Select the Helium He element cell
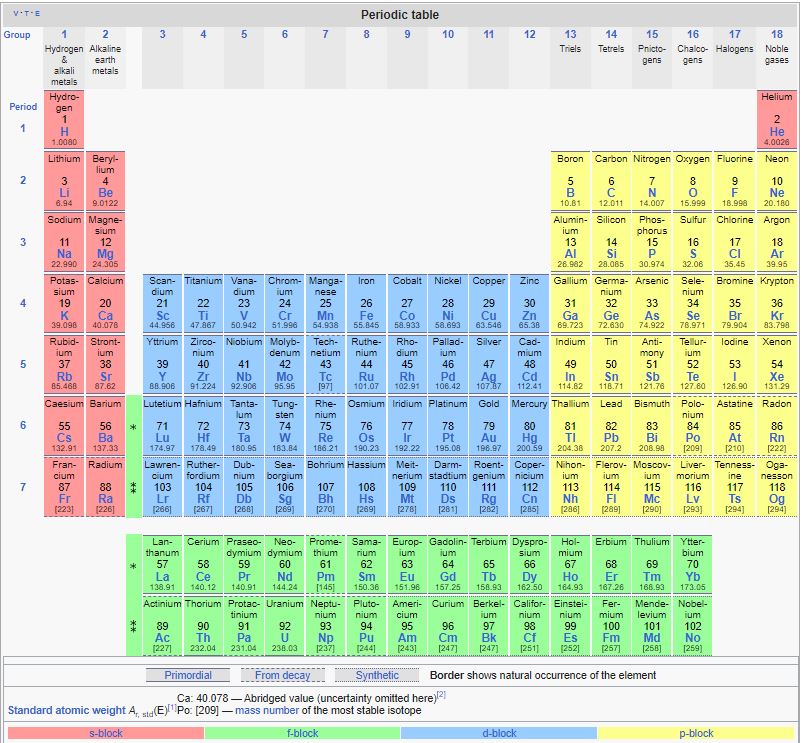 click(x=776, y=120)
